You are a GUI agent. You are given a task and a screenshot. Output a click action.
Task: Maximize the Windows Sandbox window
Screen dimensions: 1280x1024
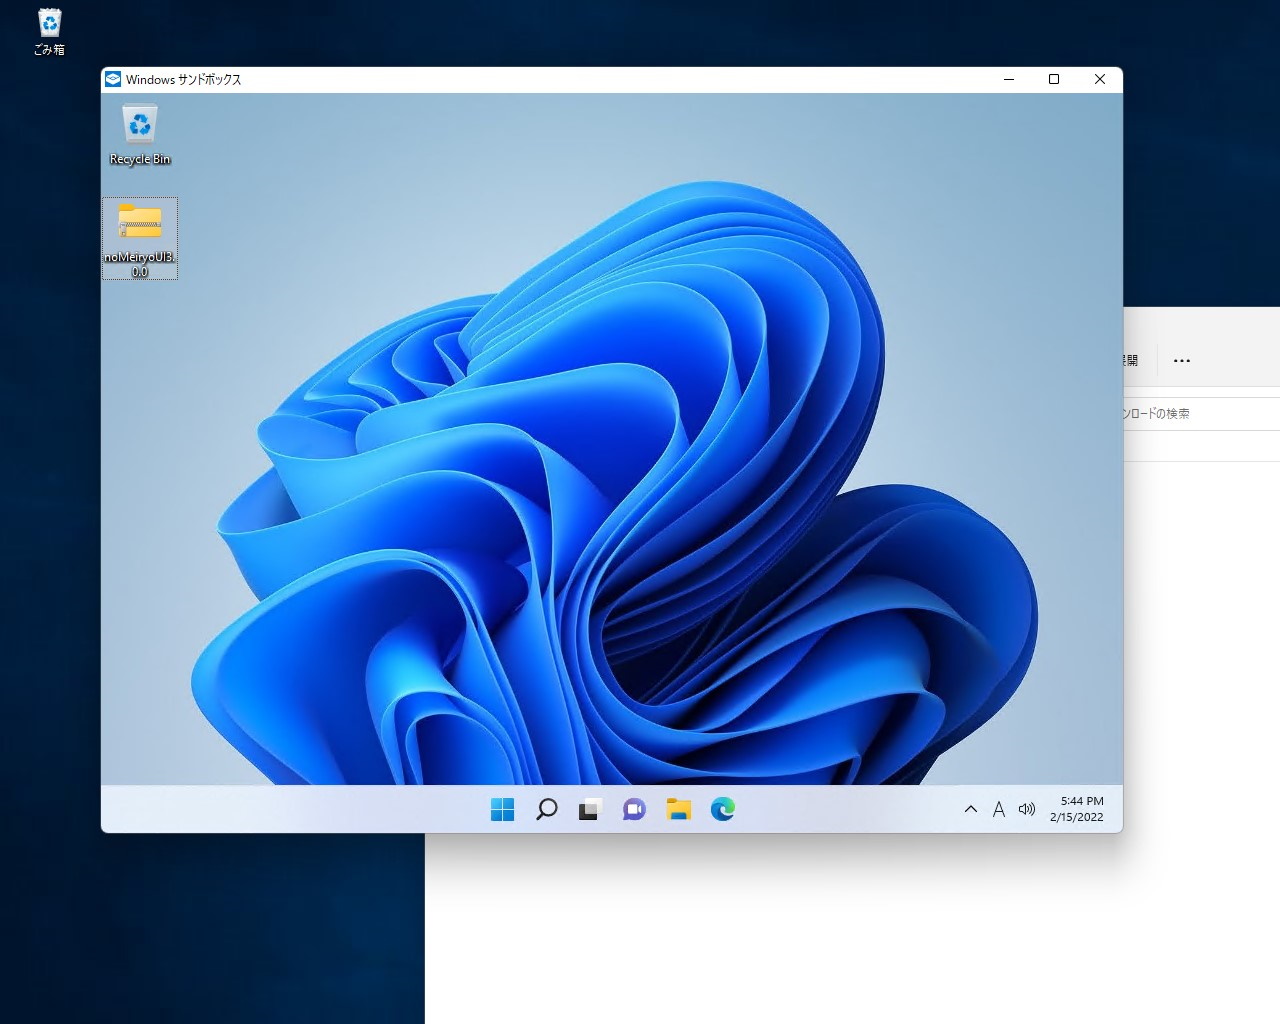tap(1053, 79)
